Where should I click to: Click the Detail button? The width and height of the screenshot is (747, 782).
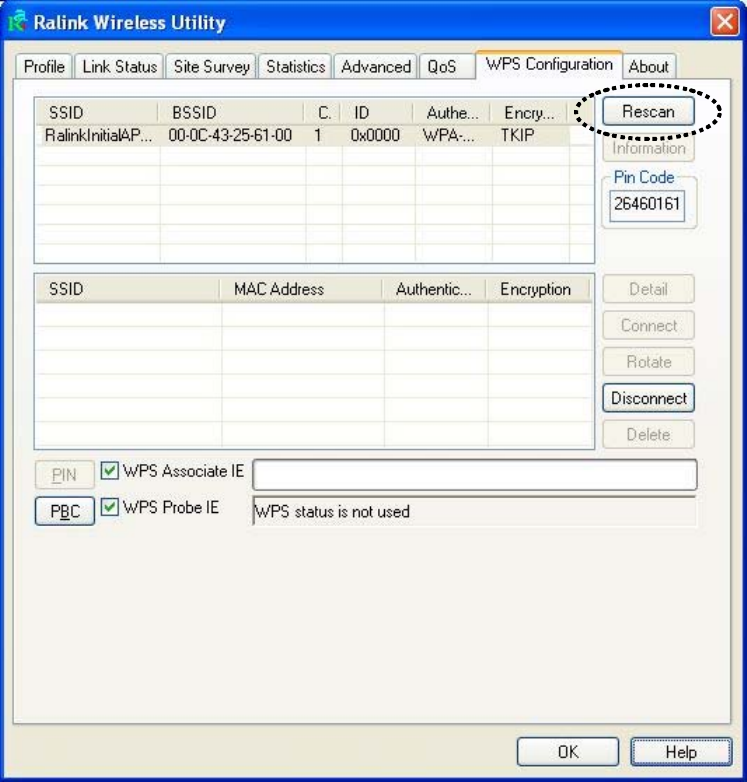[x=648, y=289]
